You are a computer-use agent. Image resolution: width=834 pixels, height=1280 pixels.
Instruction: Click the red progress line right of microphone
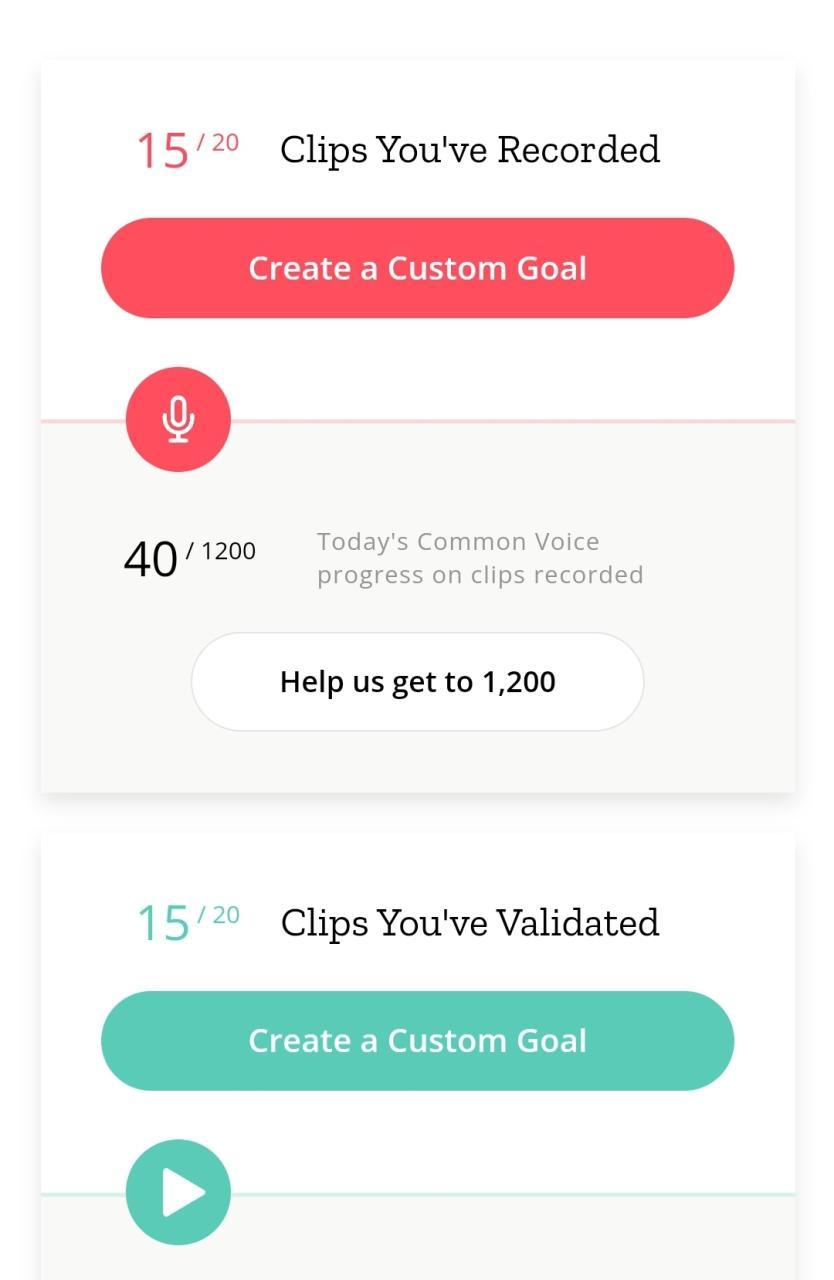tap(512, 421)
